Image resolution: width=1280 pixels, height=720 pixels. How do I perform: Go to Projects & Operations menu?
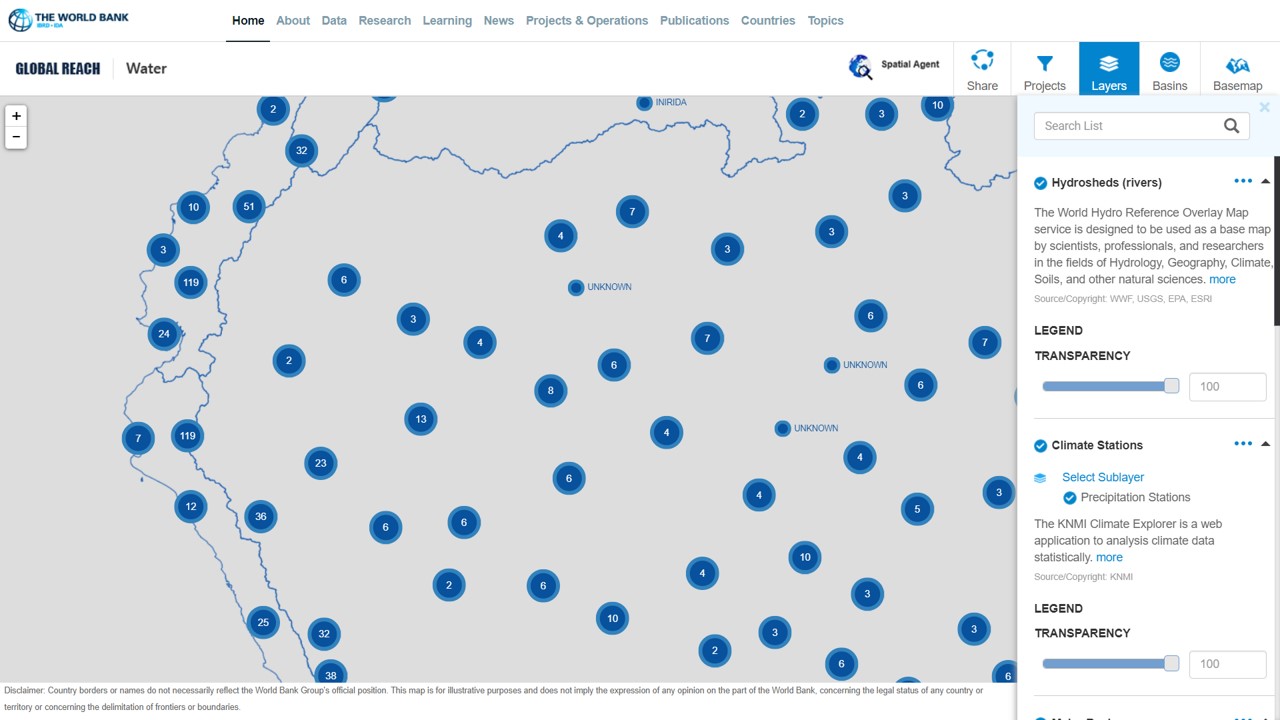(586, 20)
